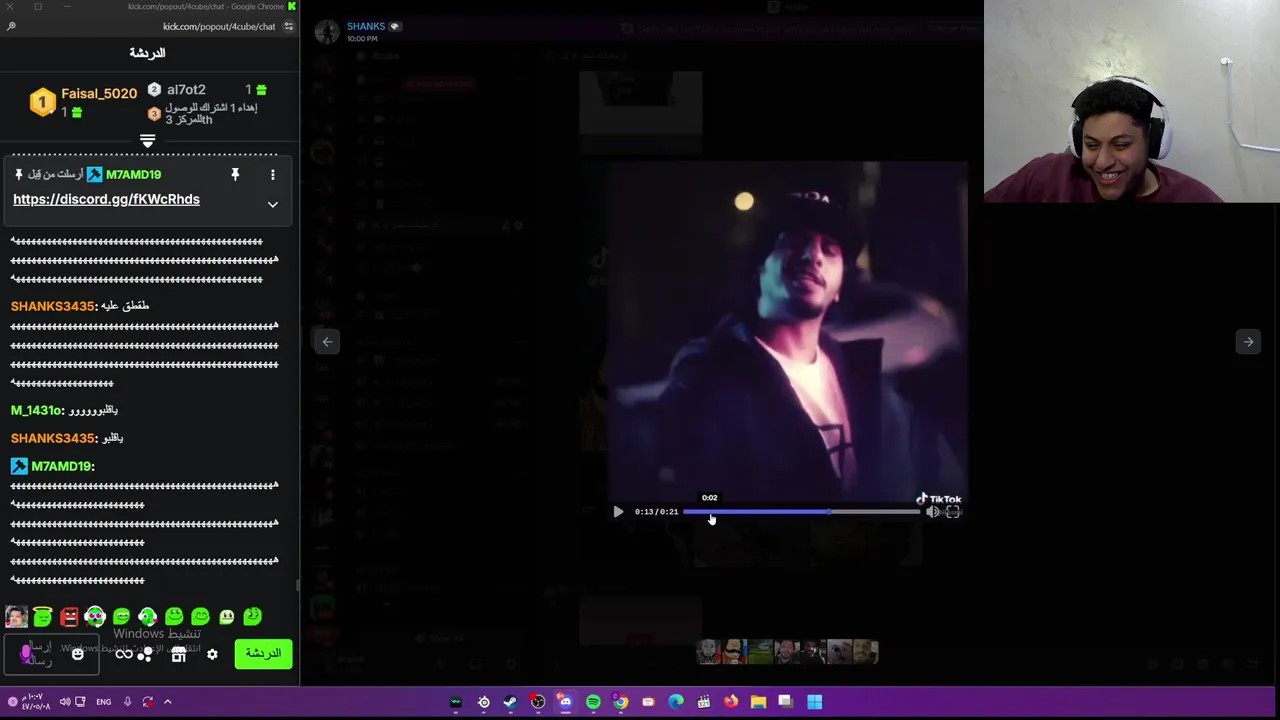Screen dimensions: 1280x720
Task: Open SHANKS profile in Discord viewer
Action: coord(366,27)
